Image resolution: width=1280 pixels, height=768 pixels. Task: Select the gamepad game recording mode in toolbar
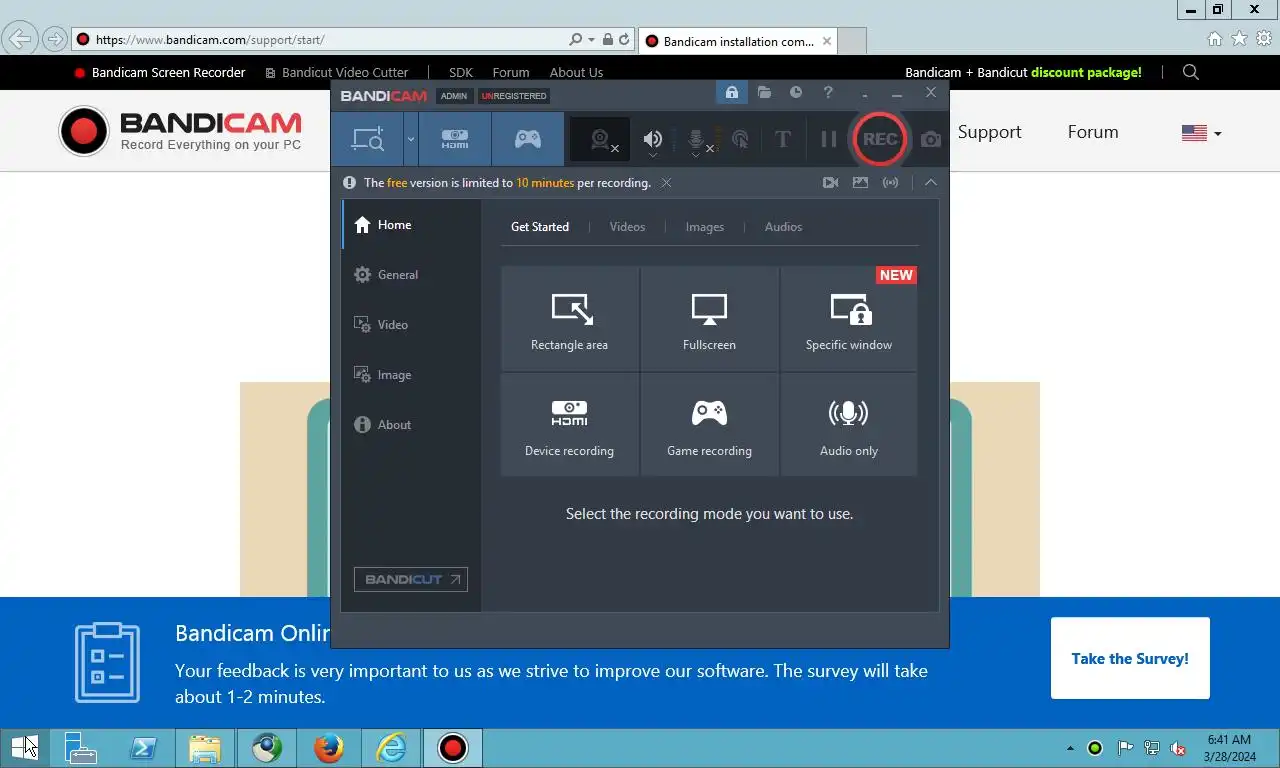coord(528,139)
